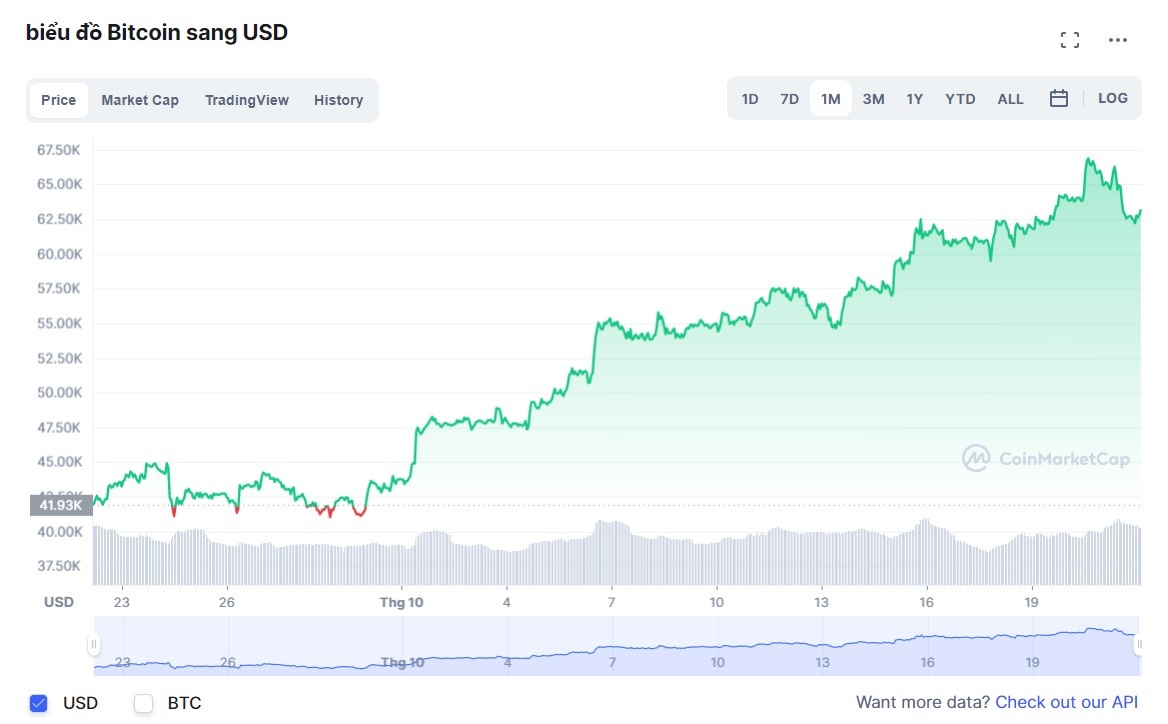
Task: Switch to the History tab
Action: [x=338, y=100]
